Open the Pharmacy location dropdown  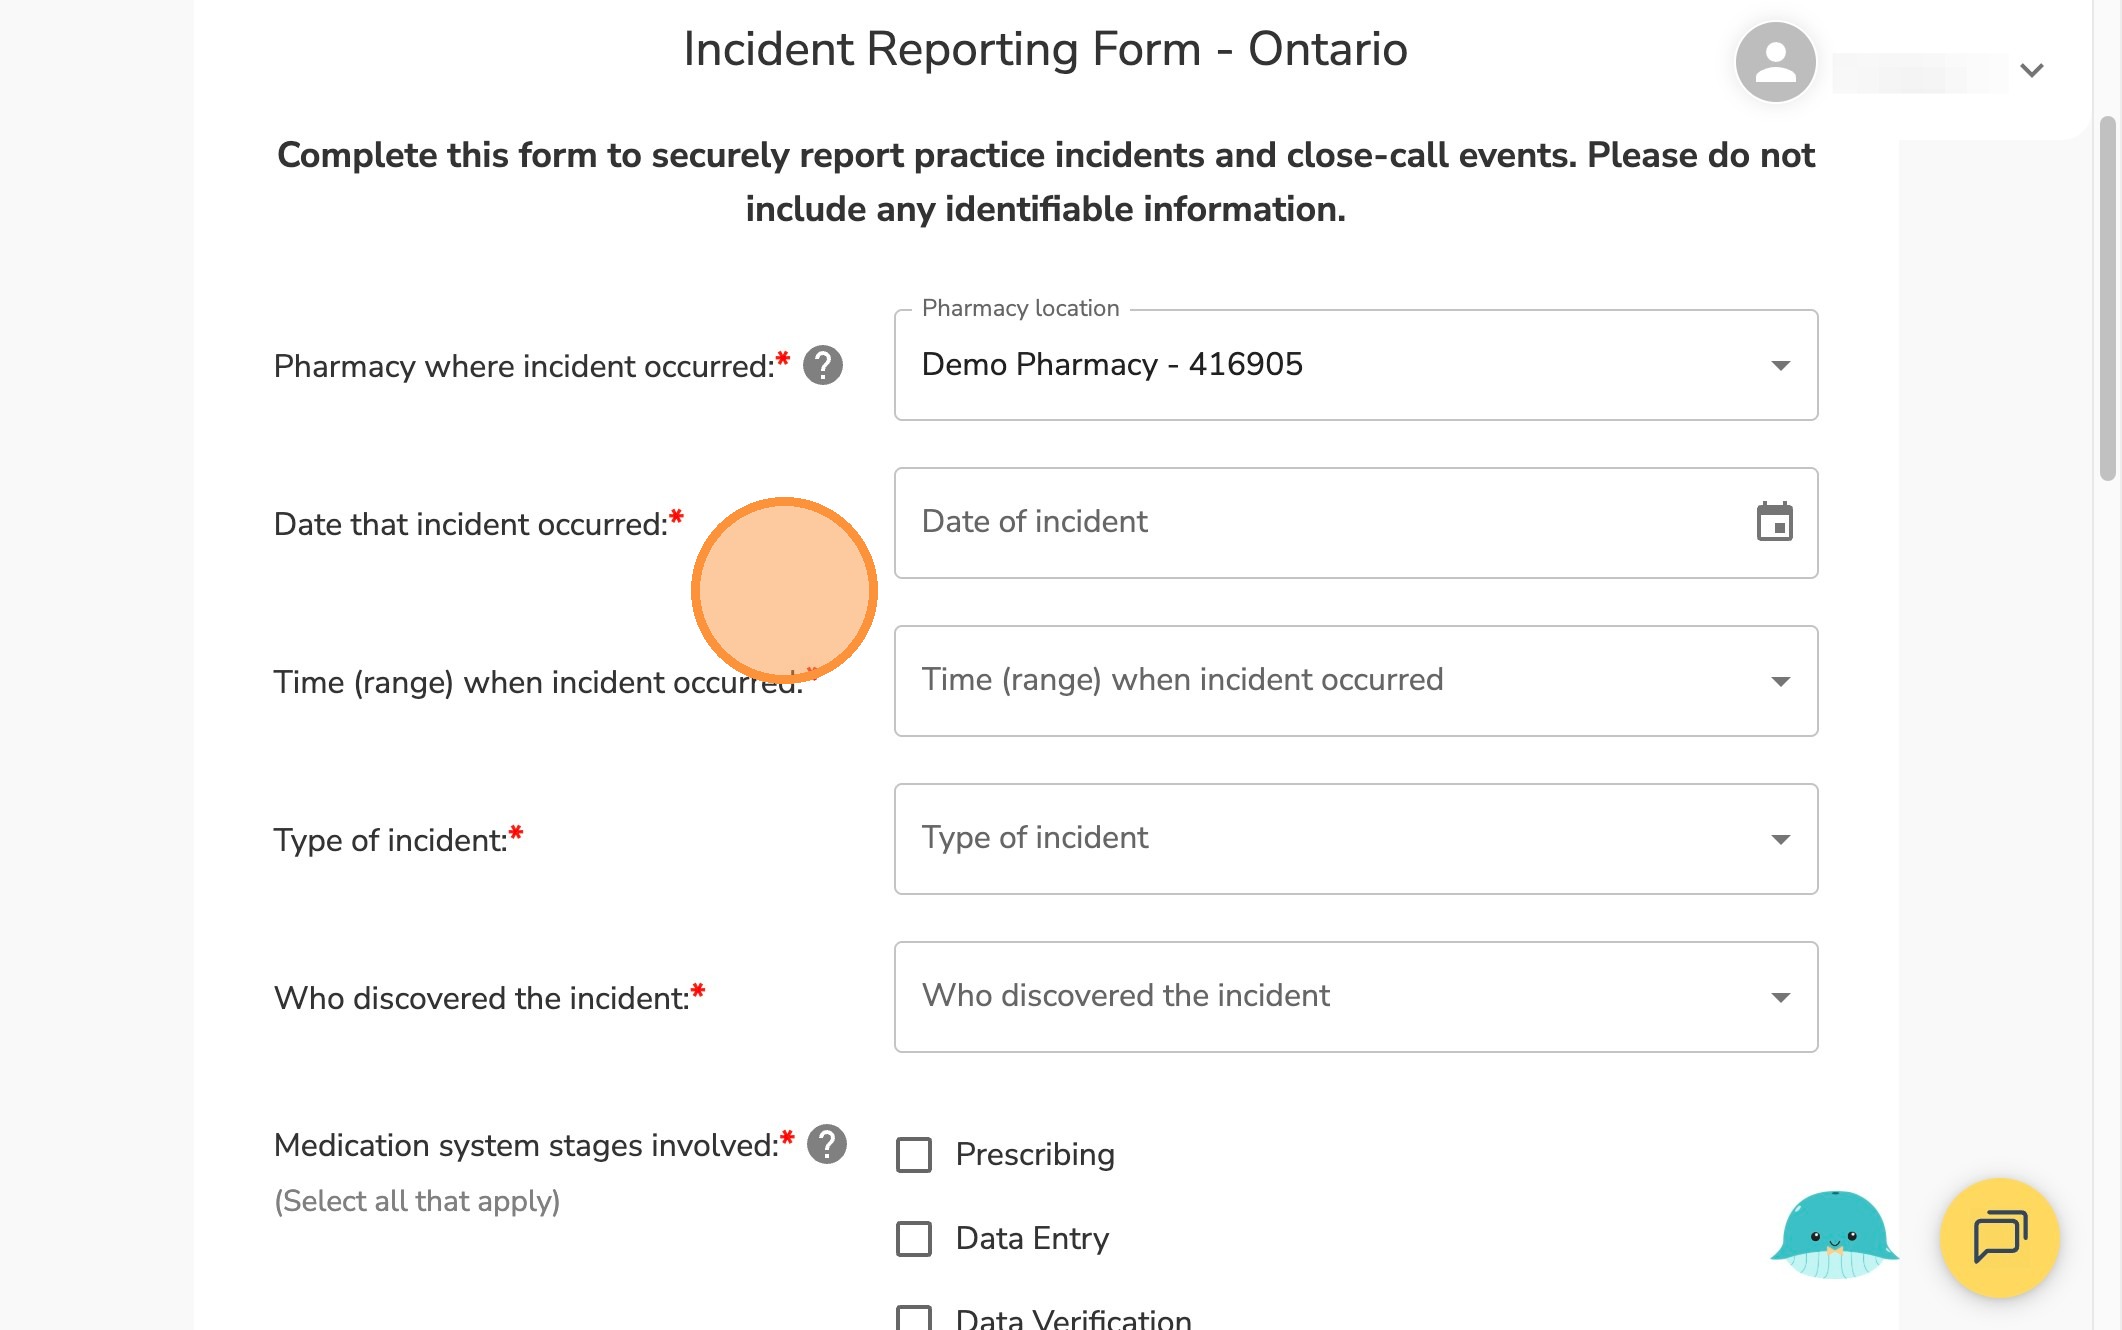[x=1355, y=365]
